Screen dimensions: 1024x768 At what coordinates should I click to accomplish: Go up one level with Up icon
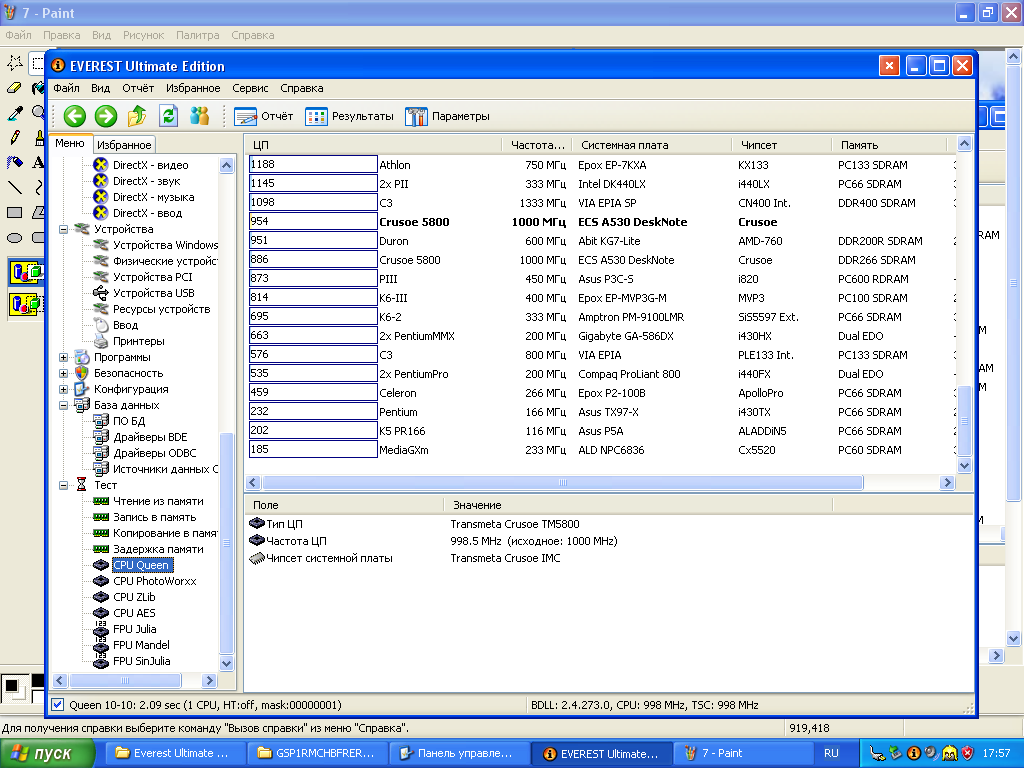[136, 116]
